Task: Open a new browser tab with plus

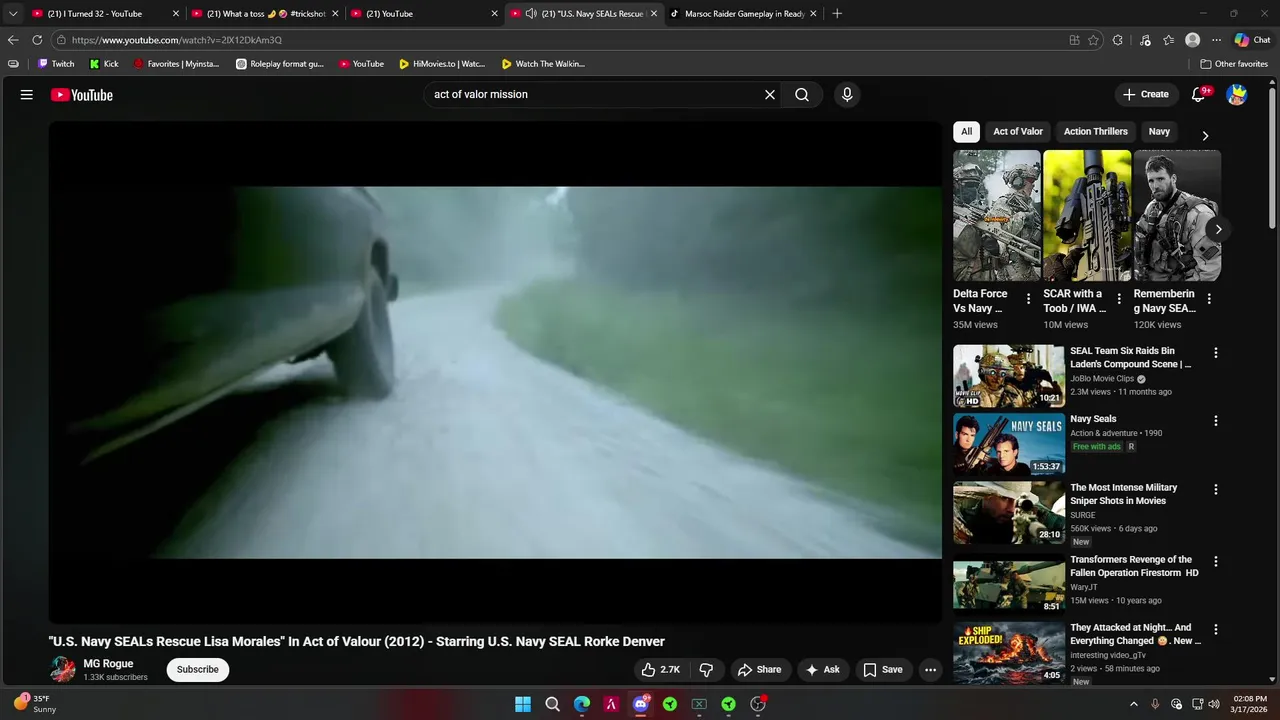Action: [x=837, y=14]
